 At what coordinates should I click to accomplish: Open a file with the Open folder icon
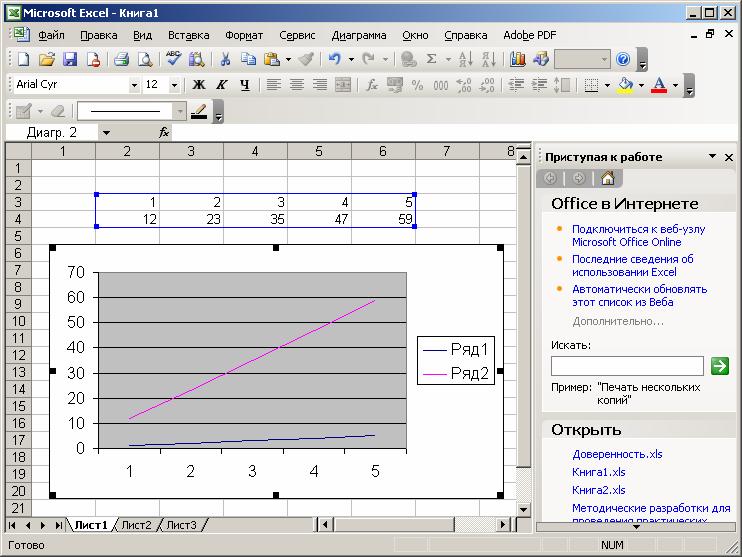click(x=46, y=59)
